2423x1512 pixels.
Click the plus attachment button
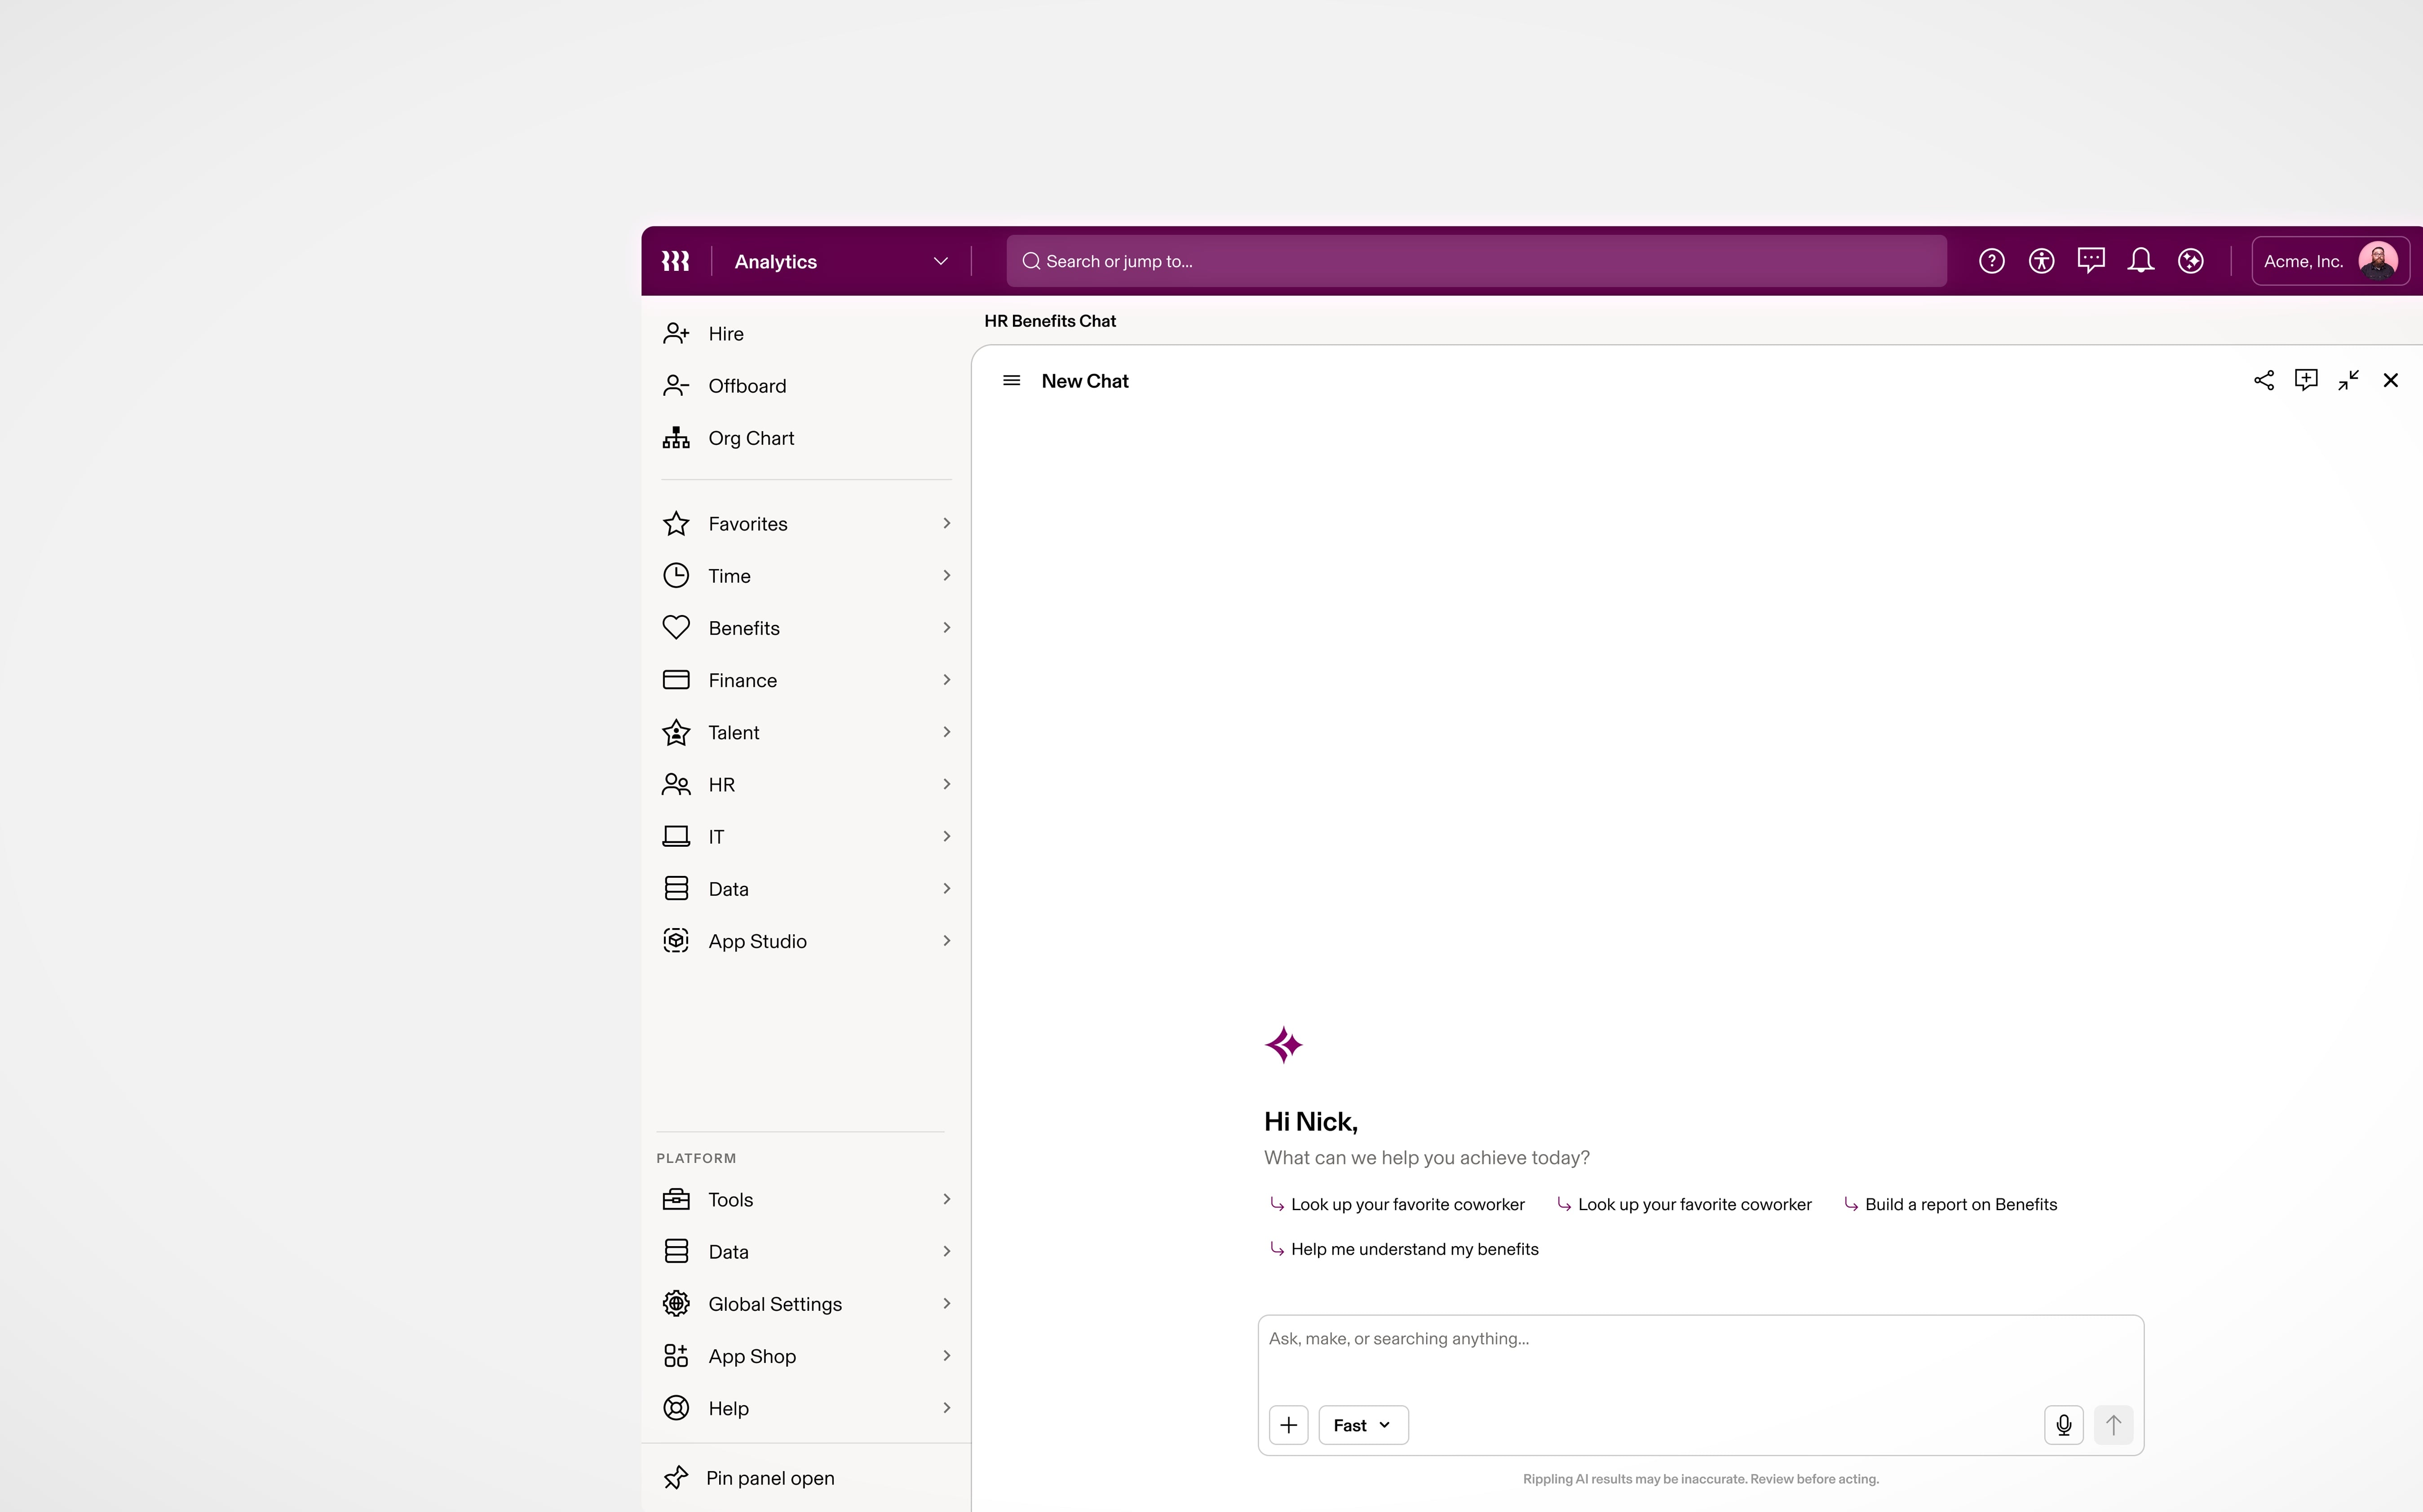[x=1289, y=1425]
